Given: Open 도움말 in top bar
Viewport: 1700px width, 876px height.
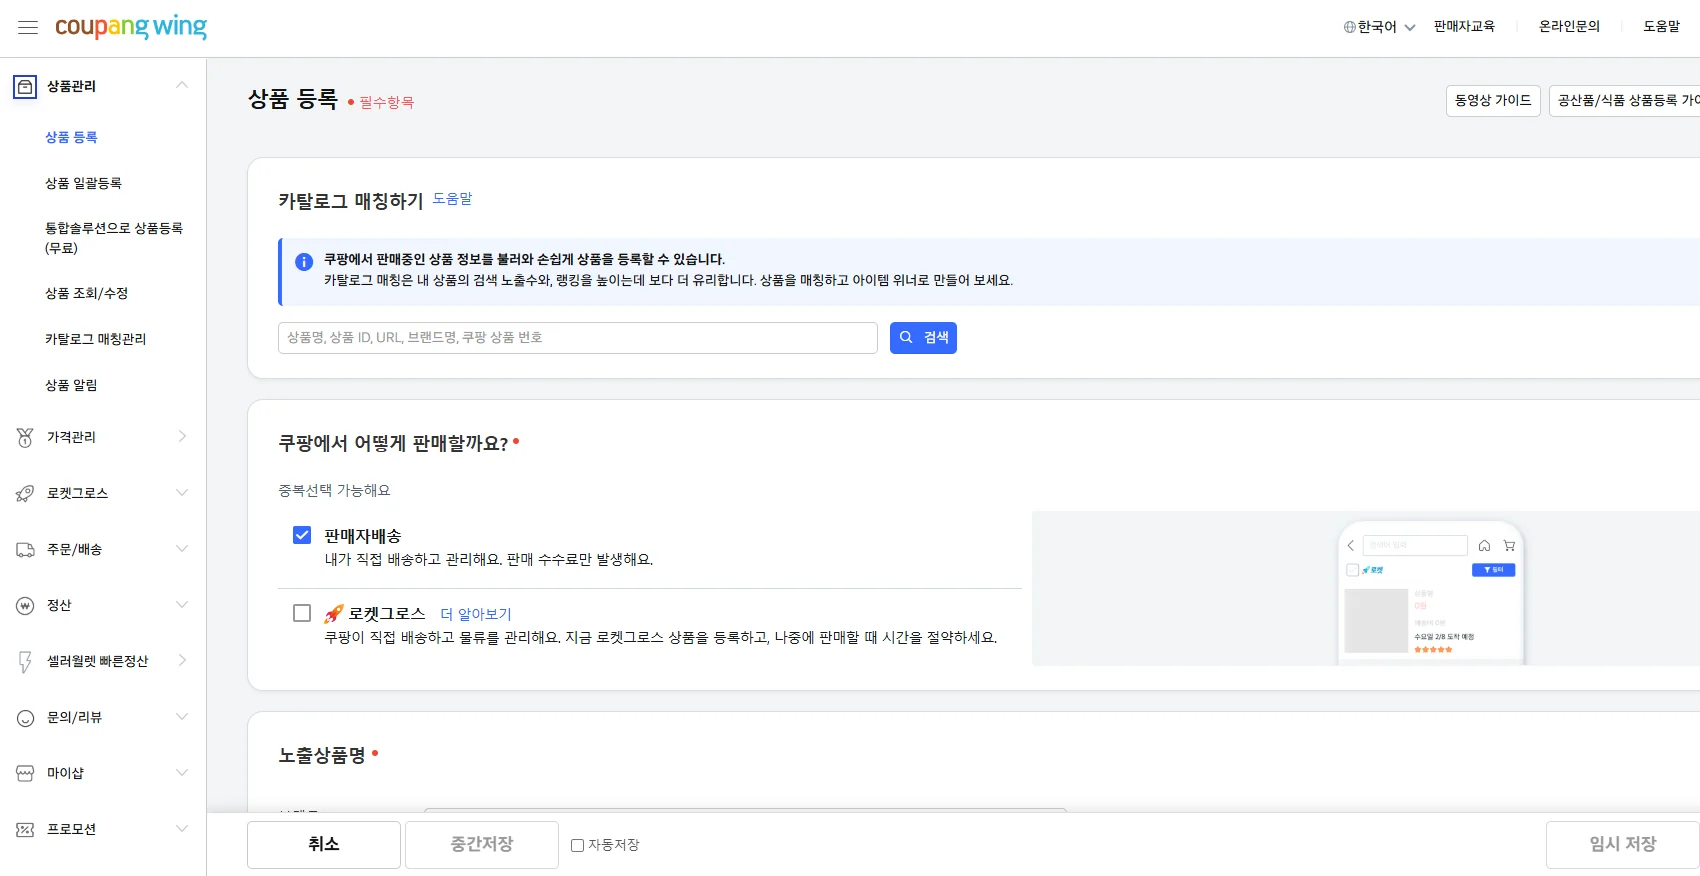Looking at the screenshot, I should [x=1662, y=27].
